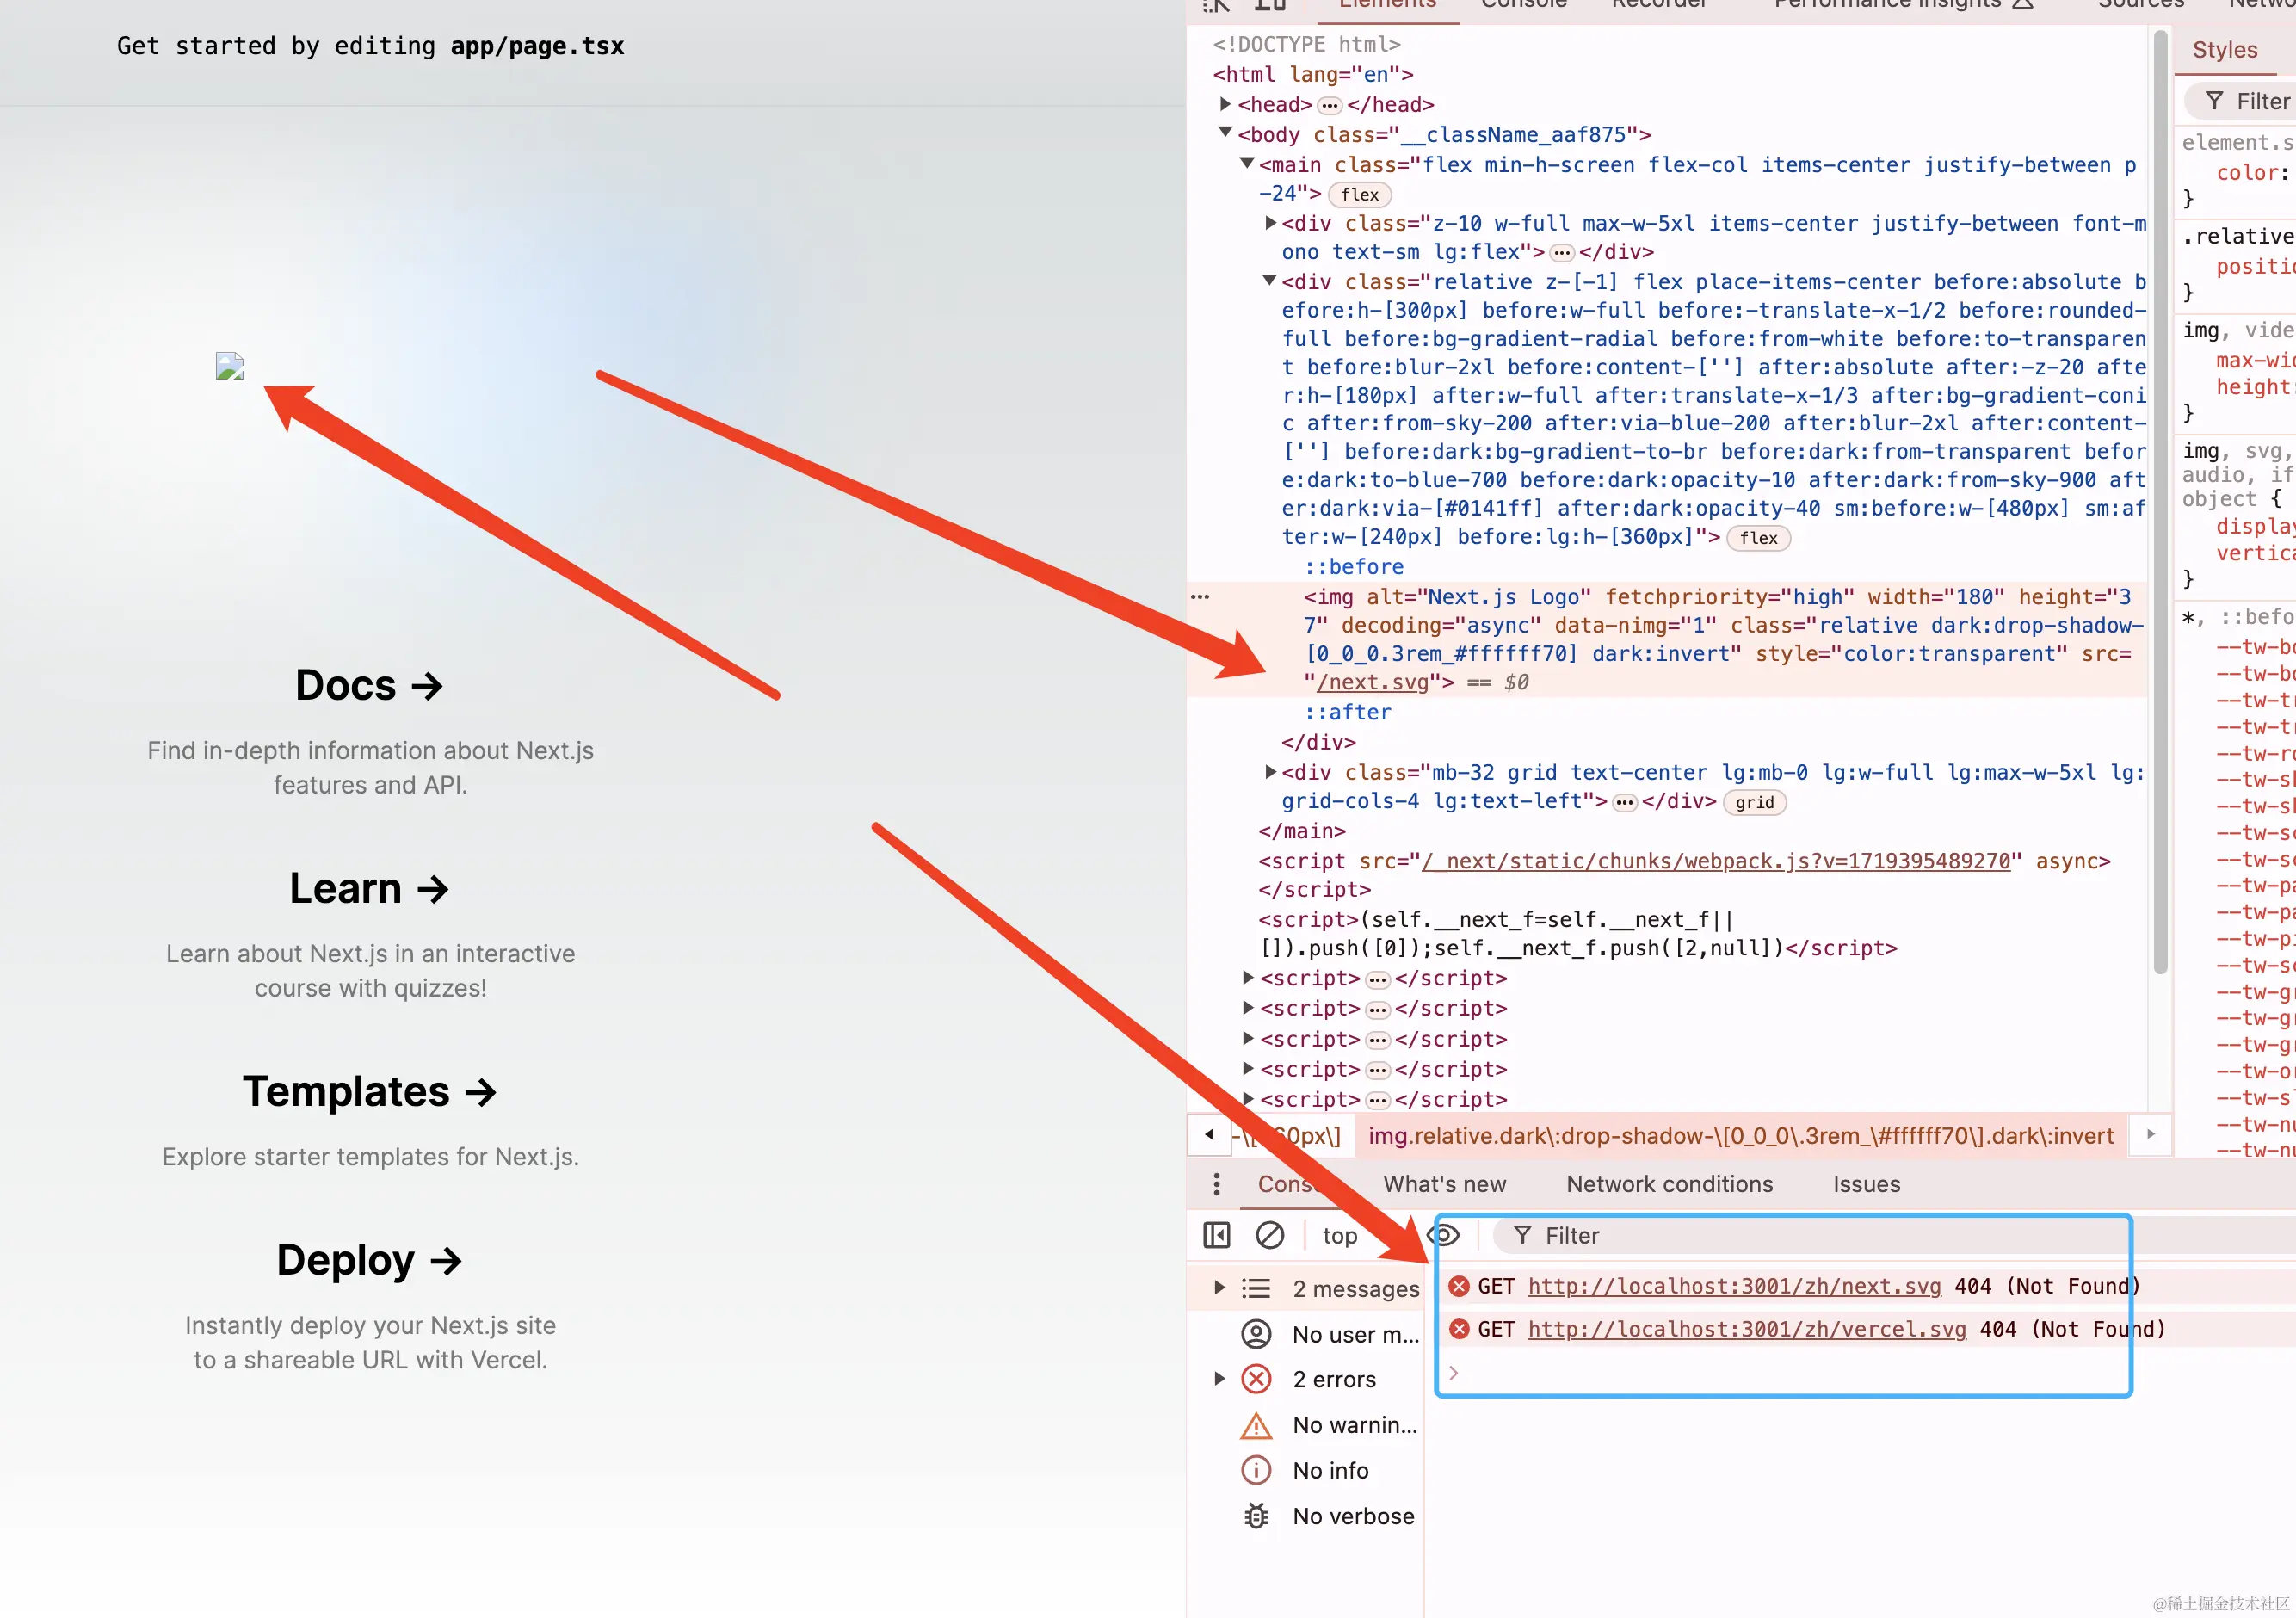Image resolution: width=2296 pixels, height=1618 pixels.
Task: Select the No verbose bug icon
Action: pos(1256,1516)
